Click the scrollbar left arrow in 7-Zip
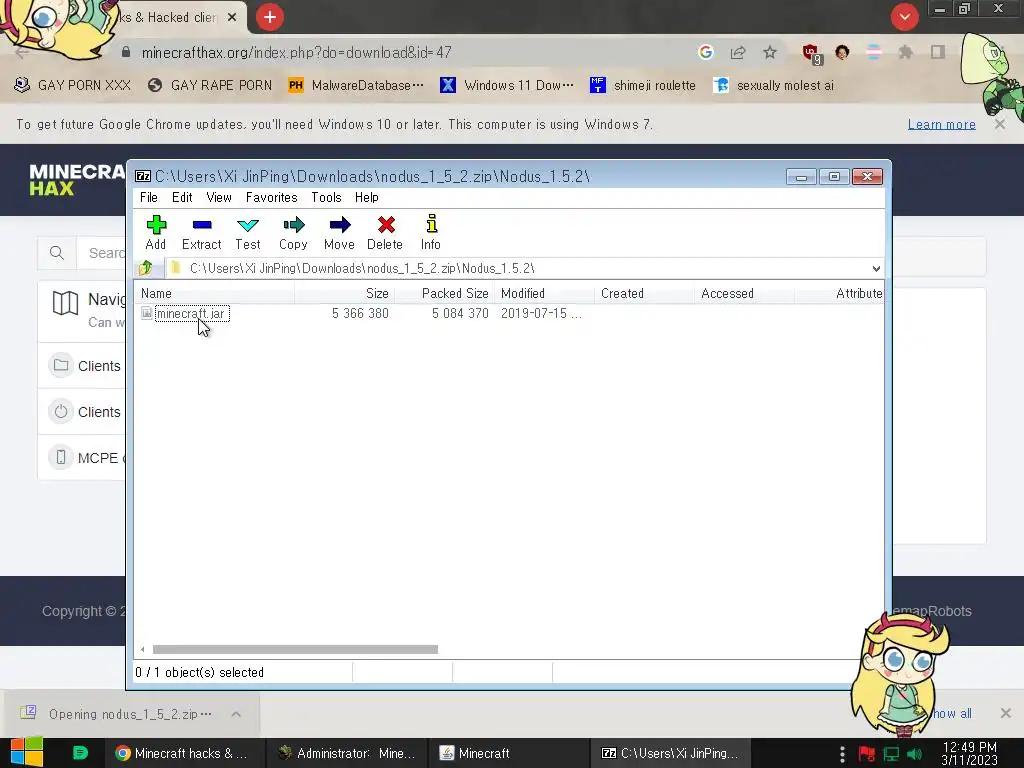The width and height of the screenshot is (1024, 768). point(142,649)
